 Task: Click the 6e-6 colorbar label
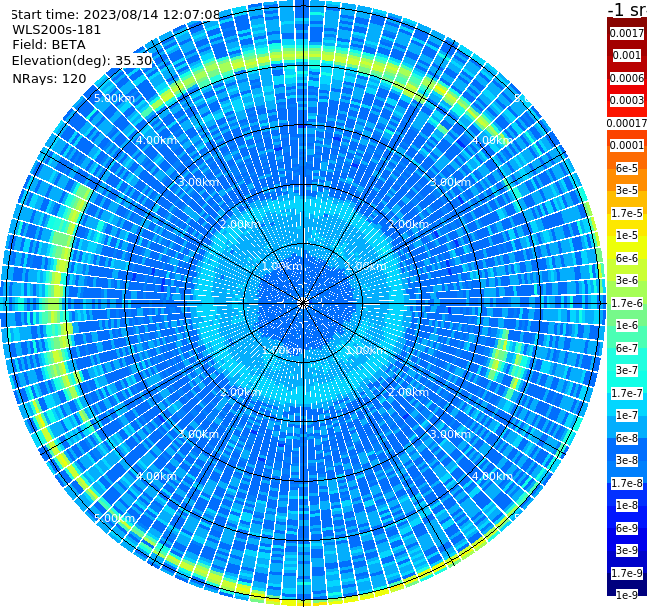coord(627,258)
